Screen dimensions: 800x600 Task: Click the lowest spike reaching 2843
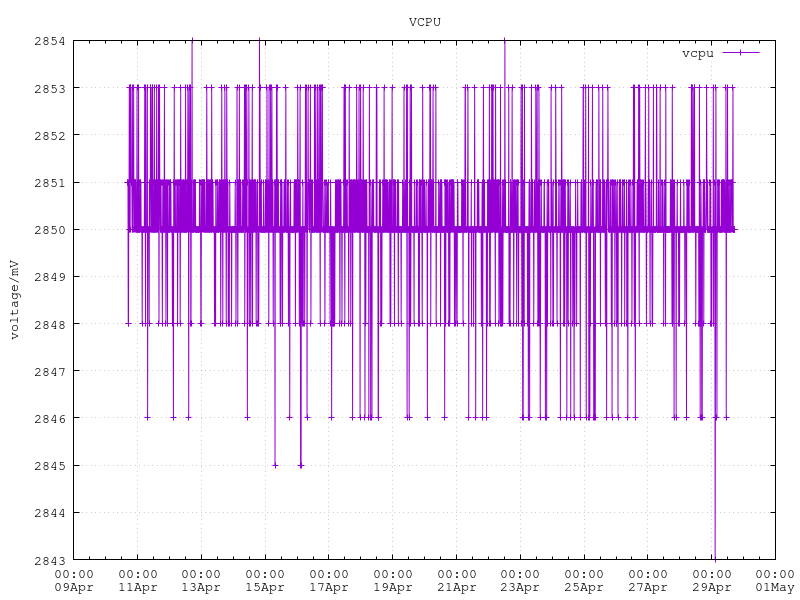tap(714, 558)
